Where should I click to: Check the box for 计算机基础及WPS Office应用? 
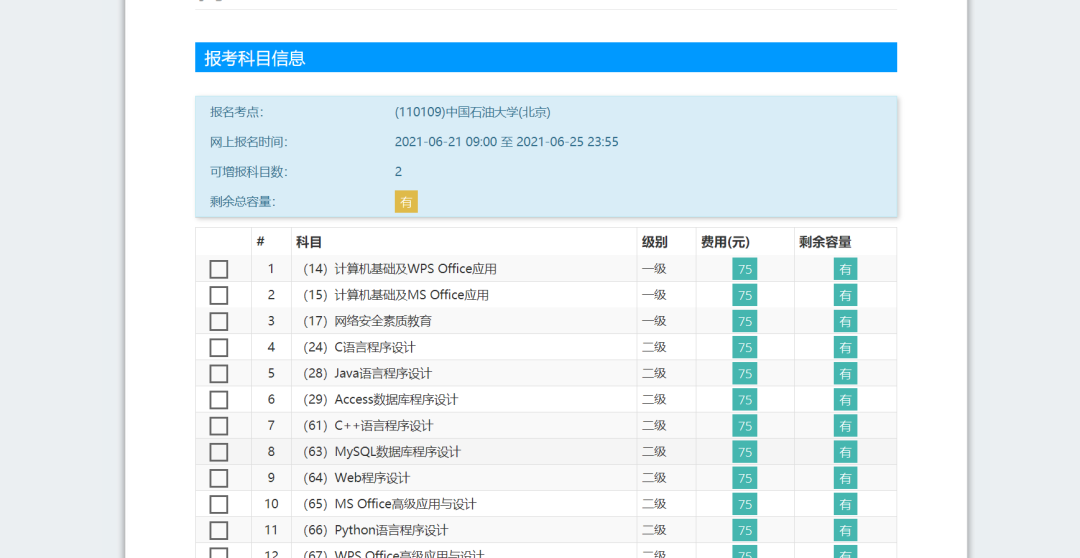pos(218,269)
